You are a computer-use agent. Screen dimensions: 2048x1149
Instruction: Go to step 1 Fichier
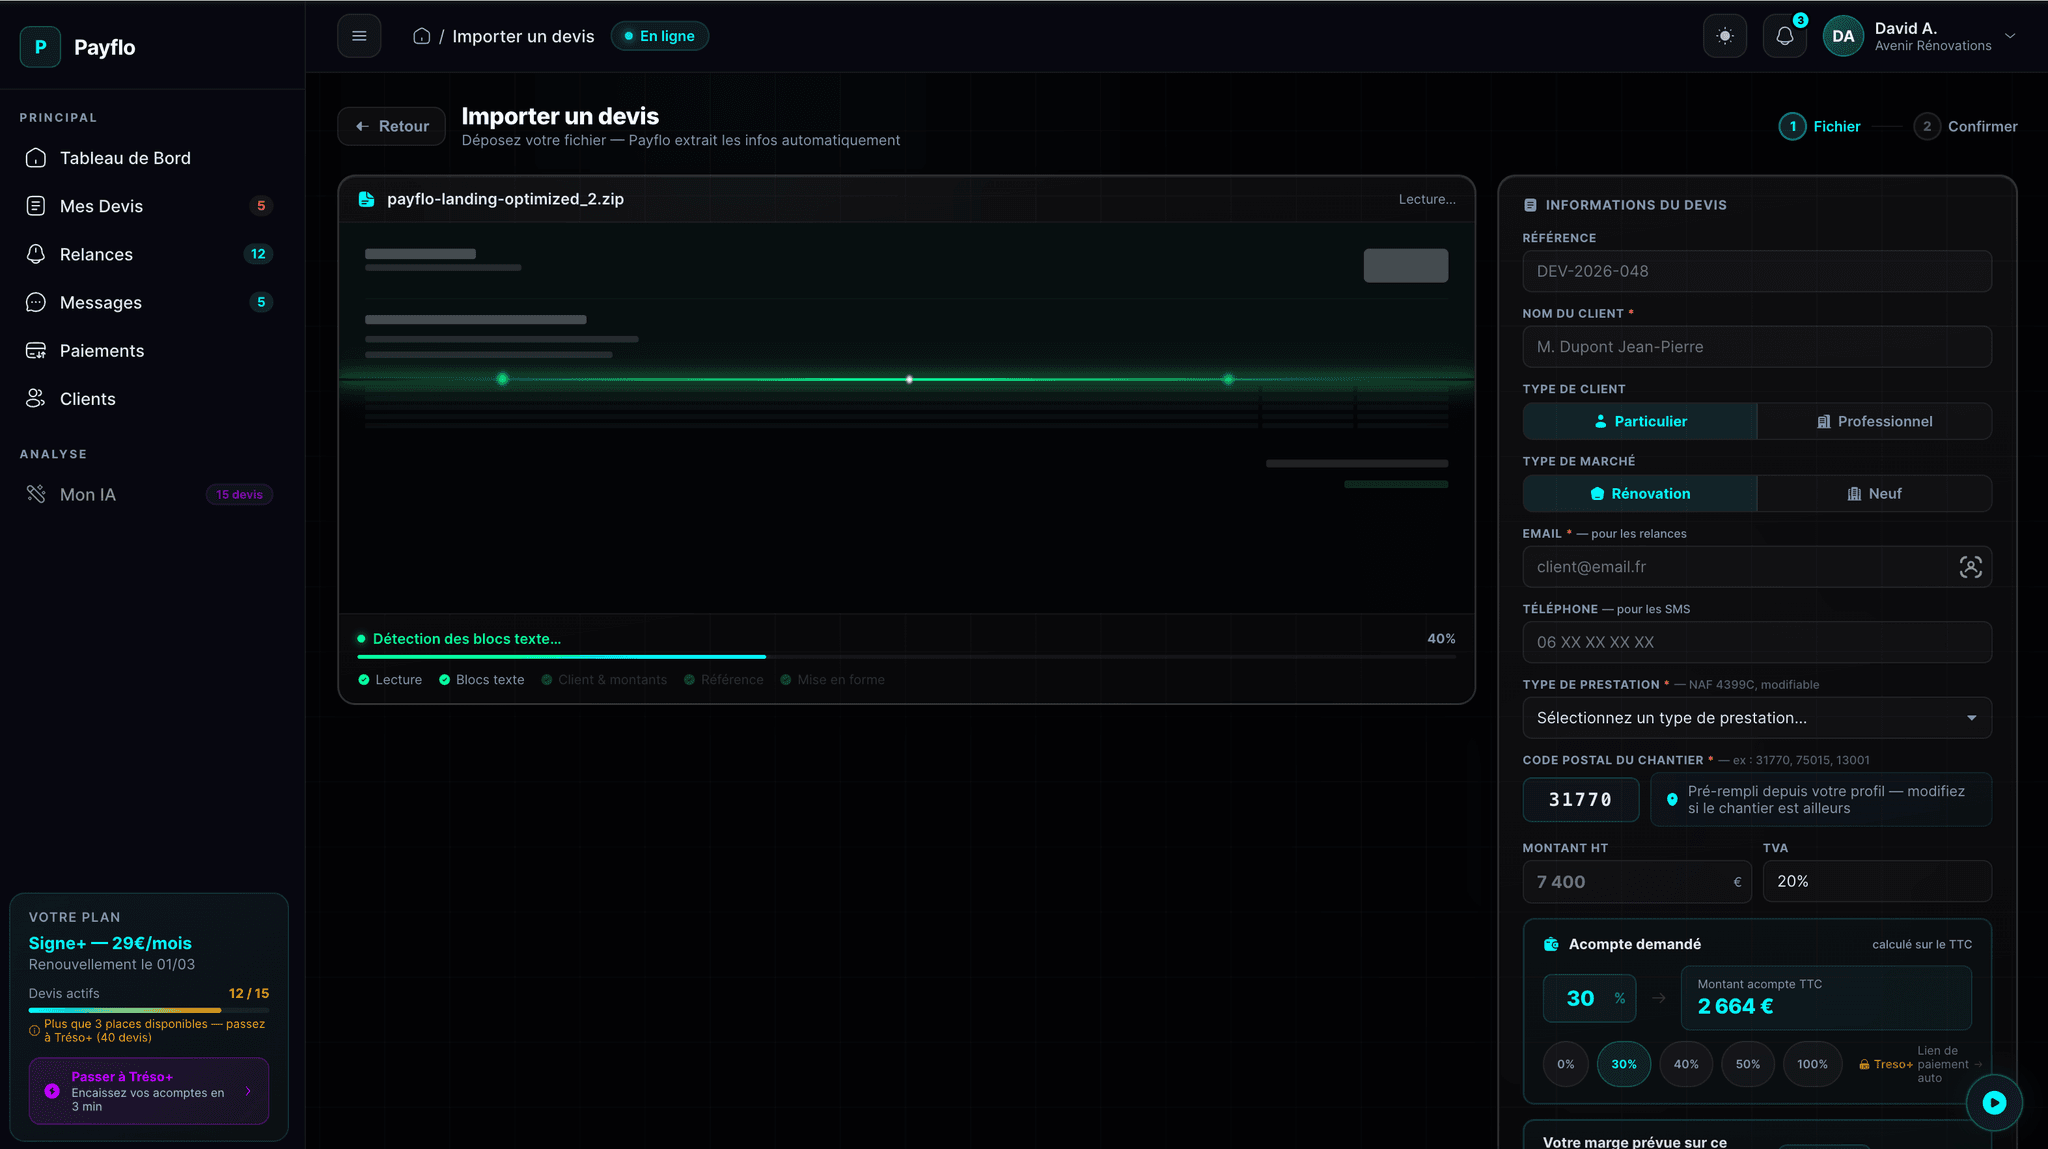pos(1820,127)
